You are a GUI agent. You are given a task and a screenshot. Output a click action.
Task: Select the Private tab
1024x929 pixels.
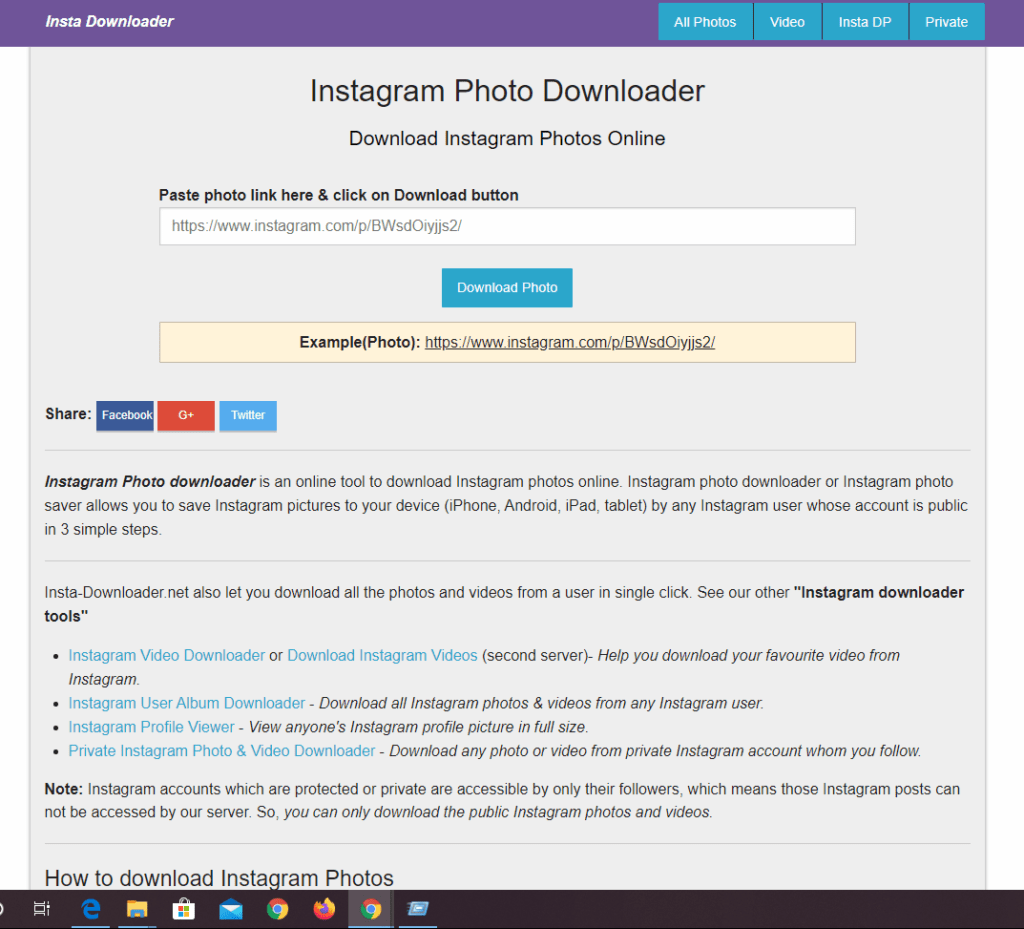(946, 22)
